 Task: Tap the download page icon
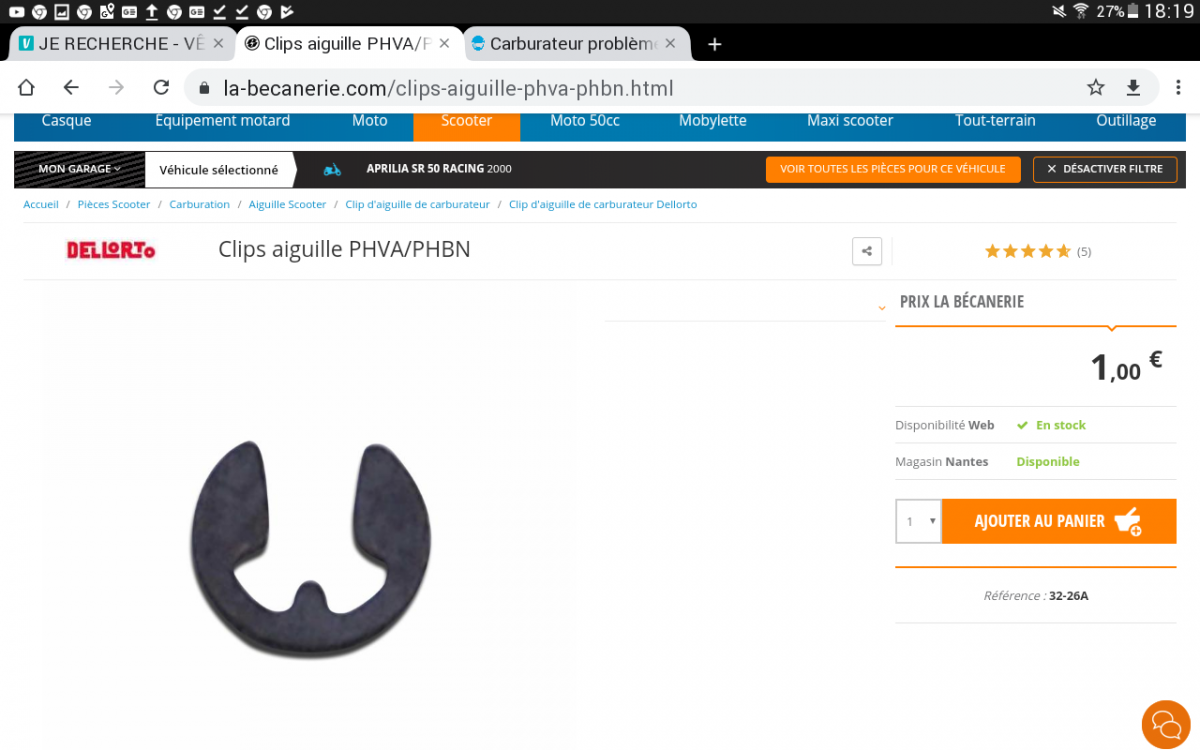[1133, 88]
